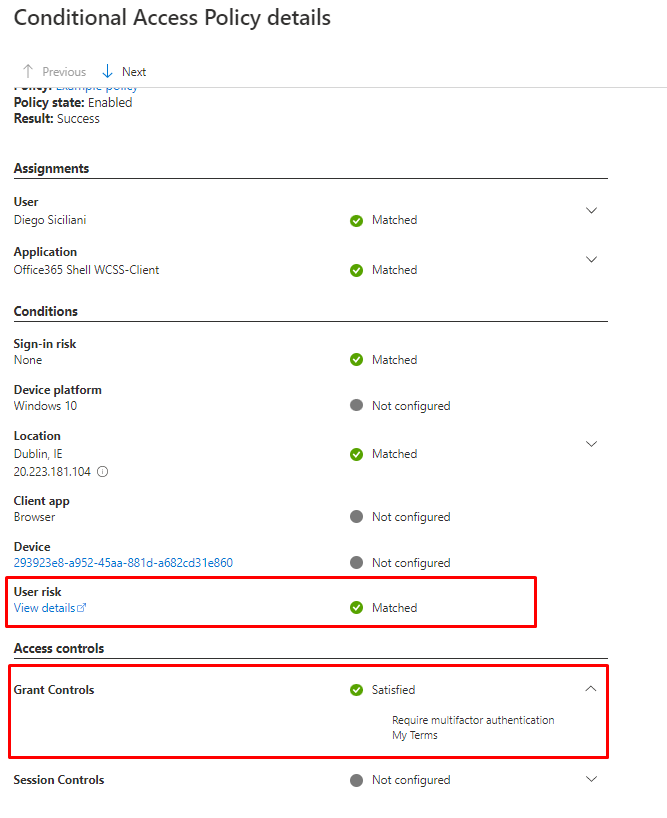
Task: Expand the User assignment row chevron
Action: tap(591, 210)
